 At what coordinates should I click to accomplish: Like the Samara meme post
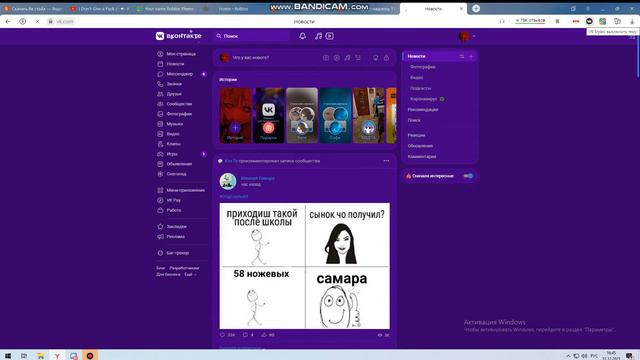click(x=227, y=335)
